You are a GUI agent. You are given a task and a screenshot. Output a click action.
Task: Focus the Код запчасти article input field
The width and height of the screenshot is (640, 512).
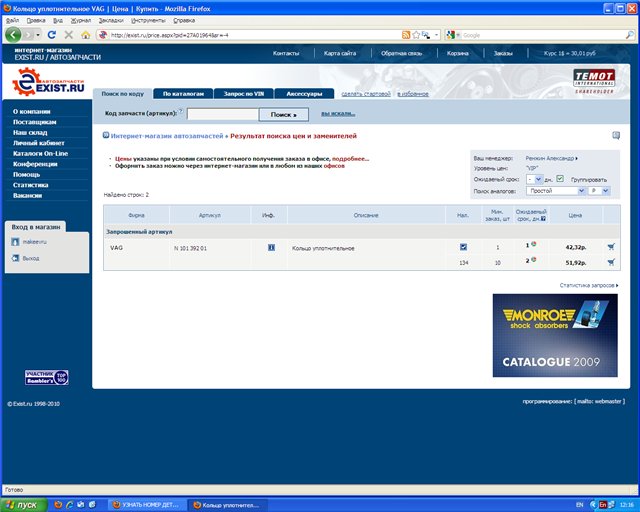[223, 114]
